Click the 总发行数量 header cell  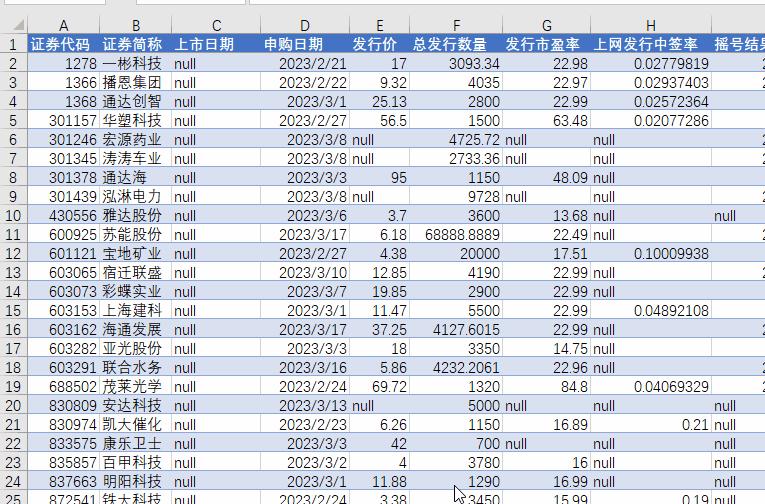coord(456,44)
